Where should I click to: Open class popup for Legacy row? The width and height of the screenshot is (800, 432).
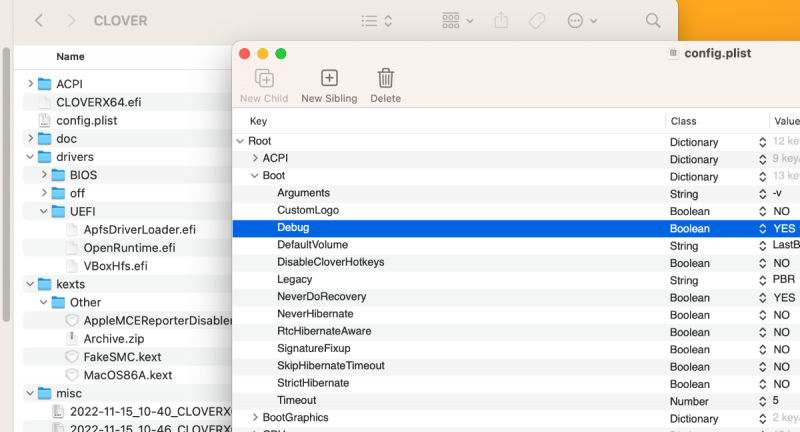click(x=762, y=281)
